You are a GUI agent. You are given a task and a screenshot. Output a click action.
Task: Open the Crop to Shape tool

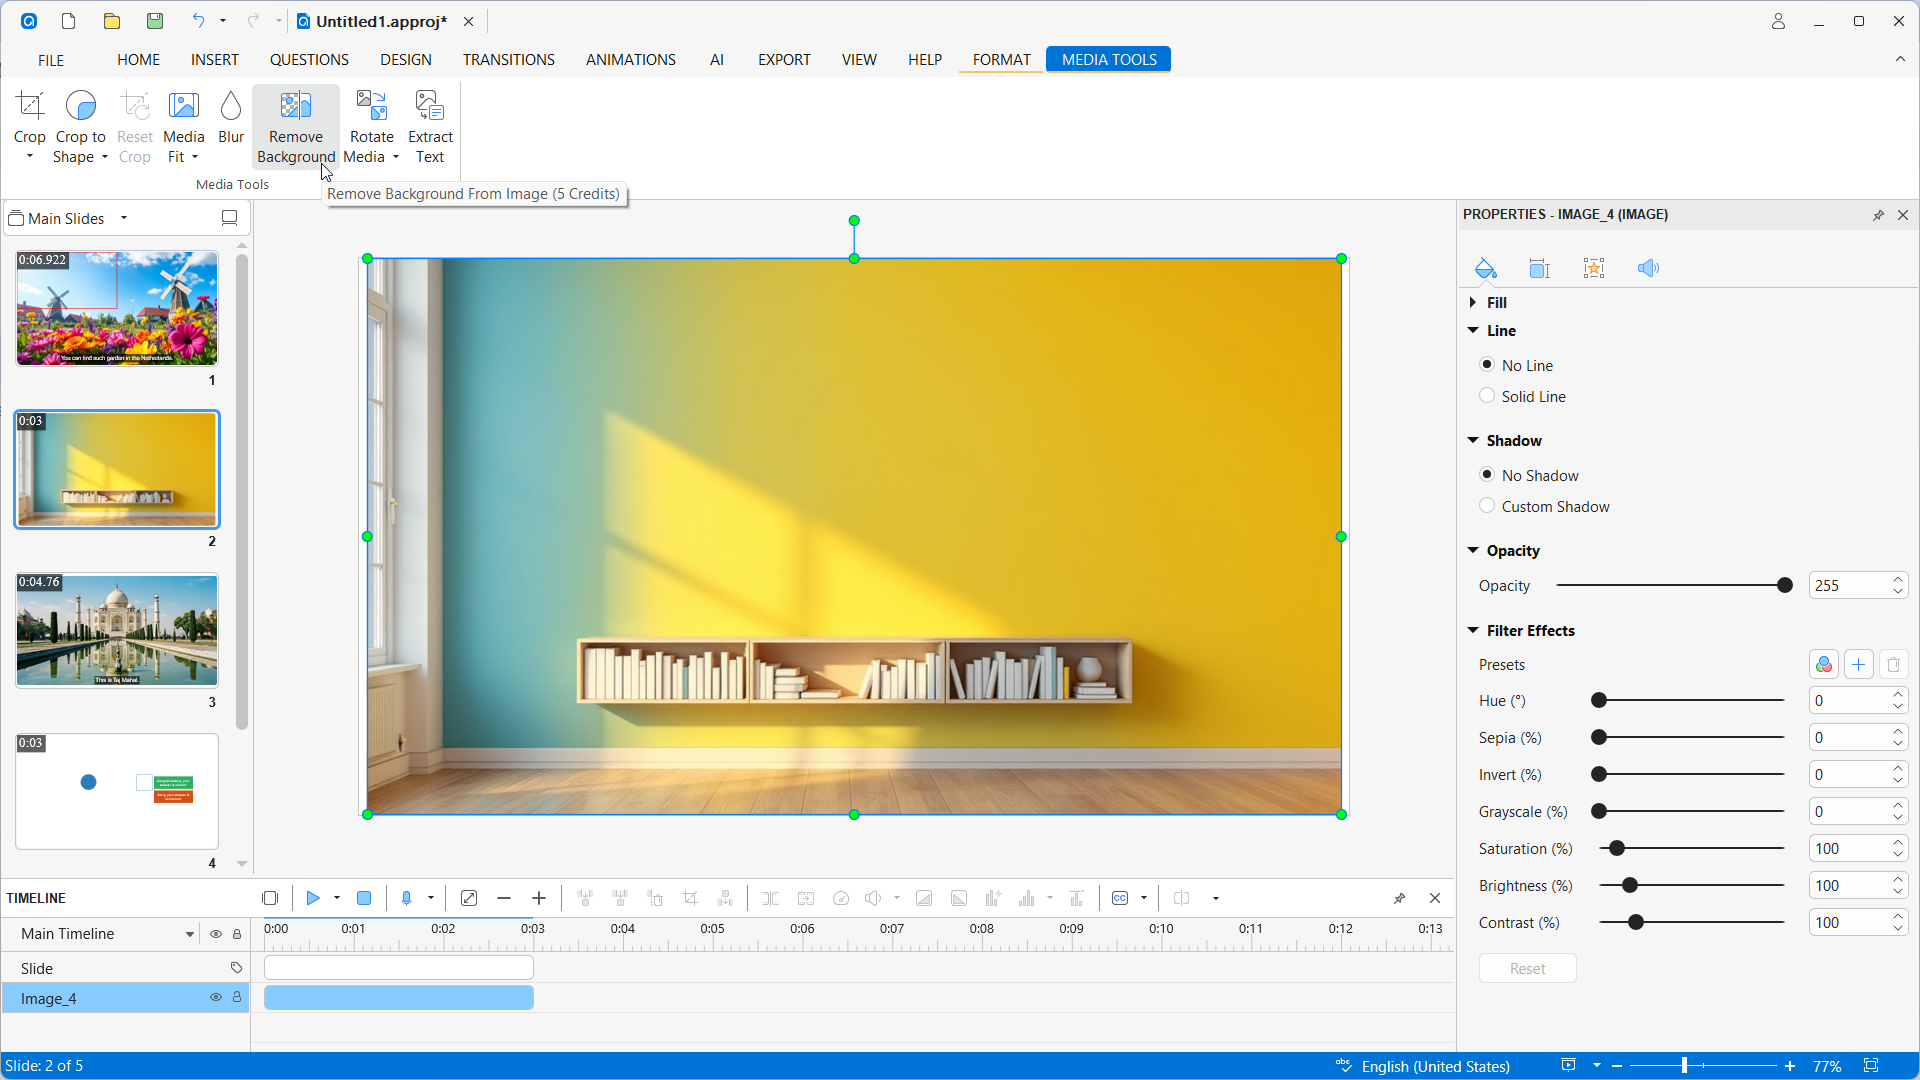(80, 127)
